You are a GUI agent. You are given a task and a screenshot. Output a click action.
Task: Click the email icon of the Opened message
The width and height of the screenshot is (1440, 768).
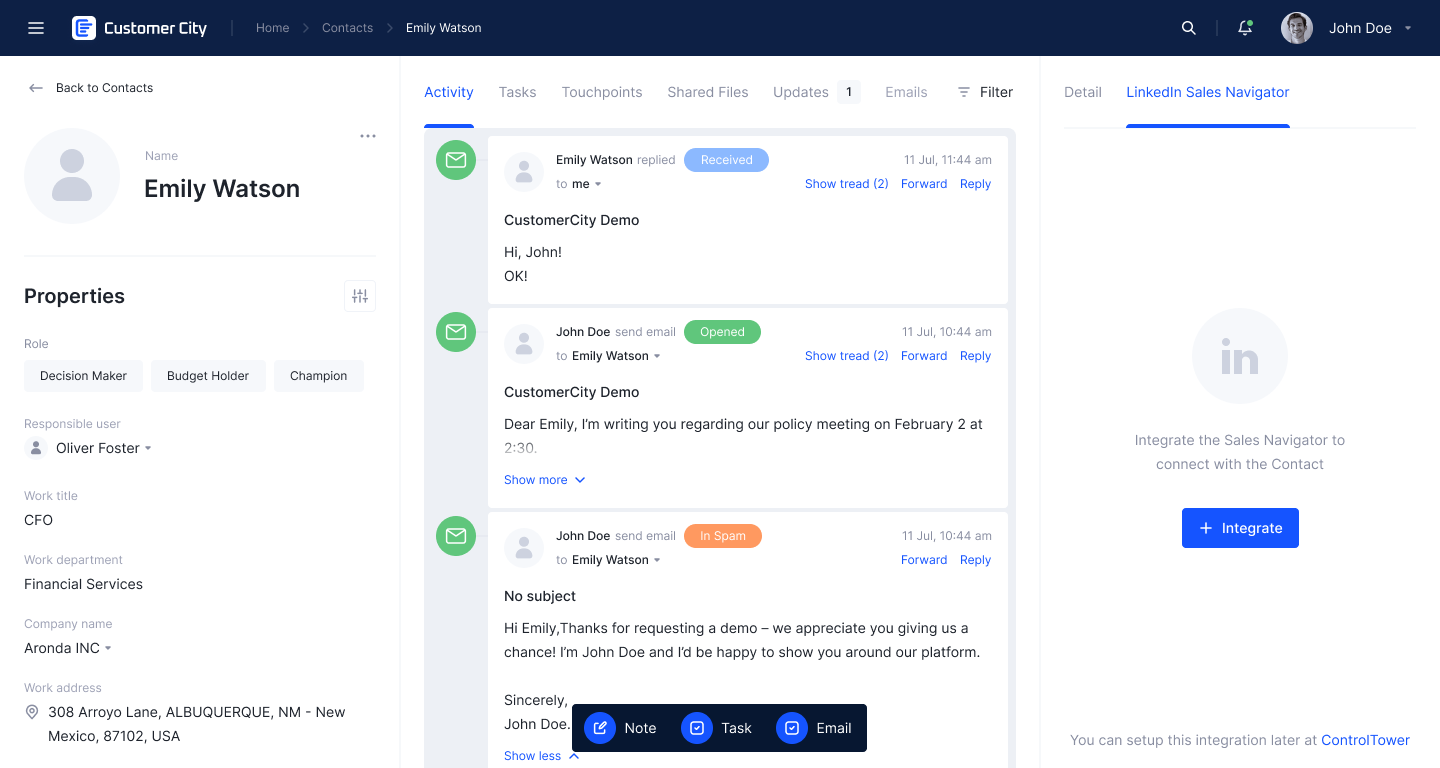(456, 332)
